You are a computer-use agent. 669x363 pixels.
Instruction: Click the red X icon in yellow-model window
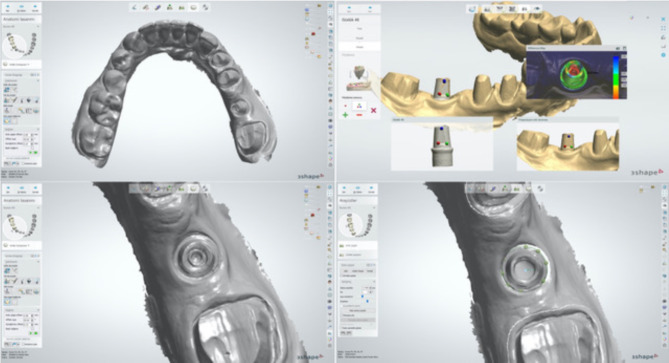(373, 110)
